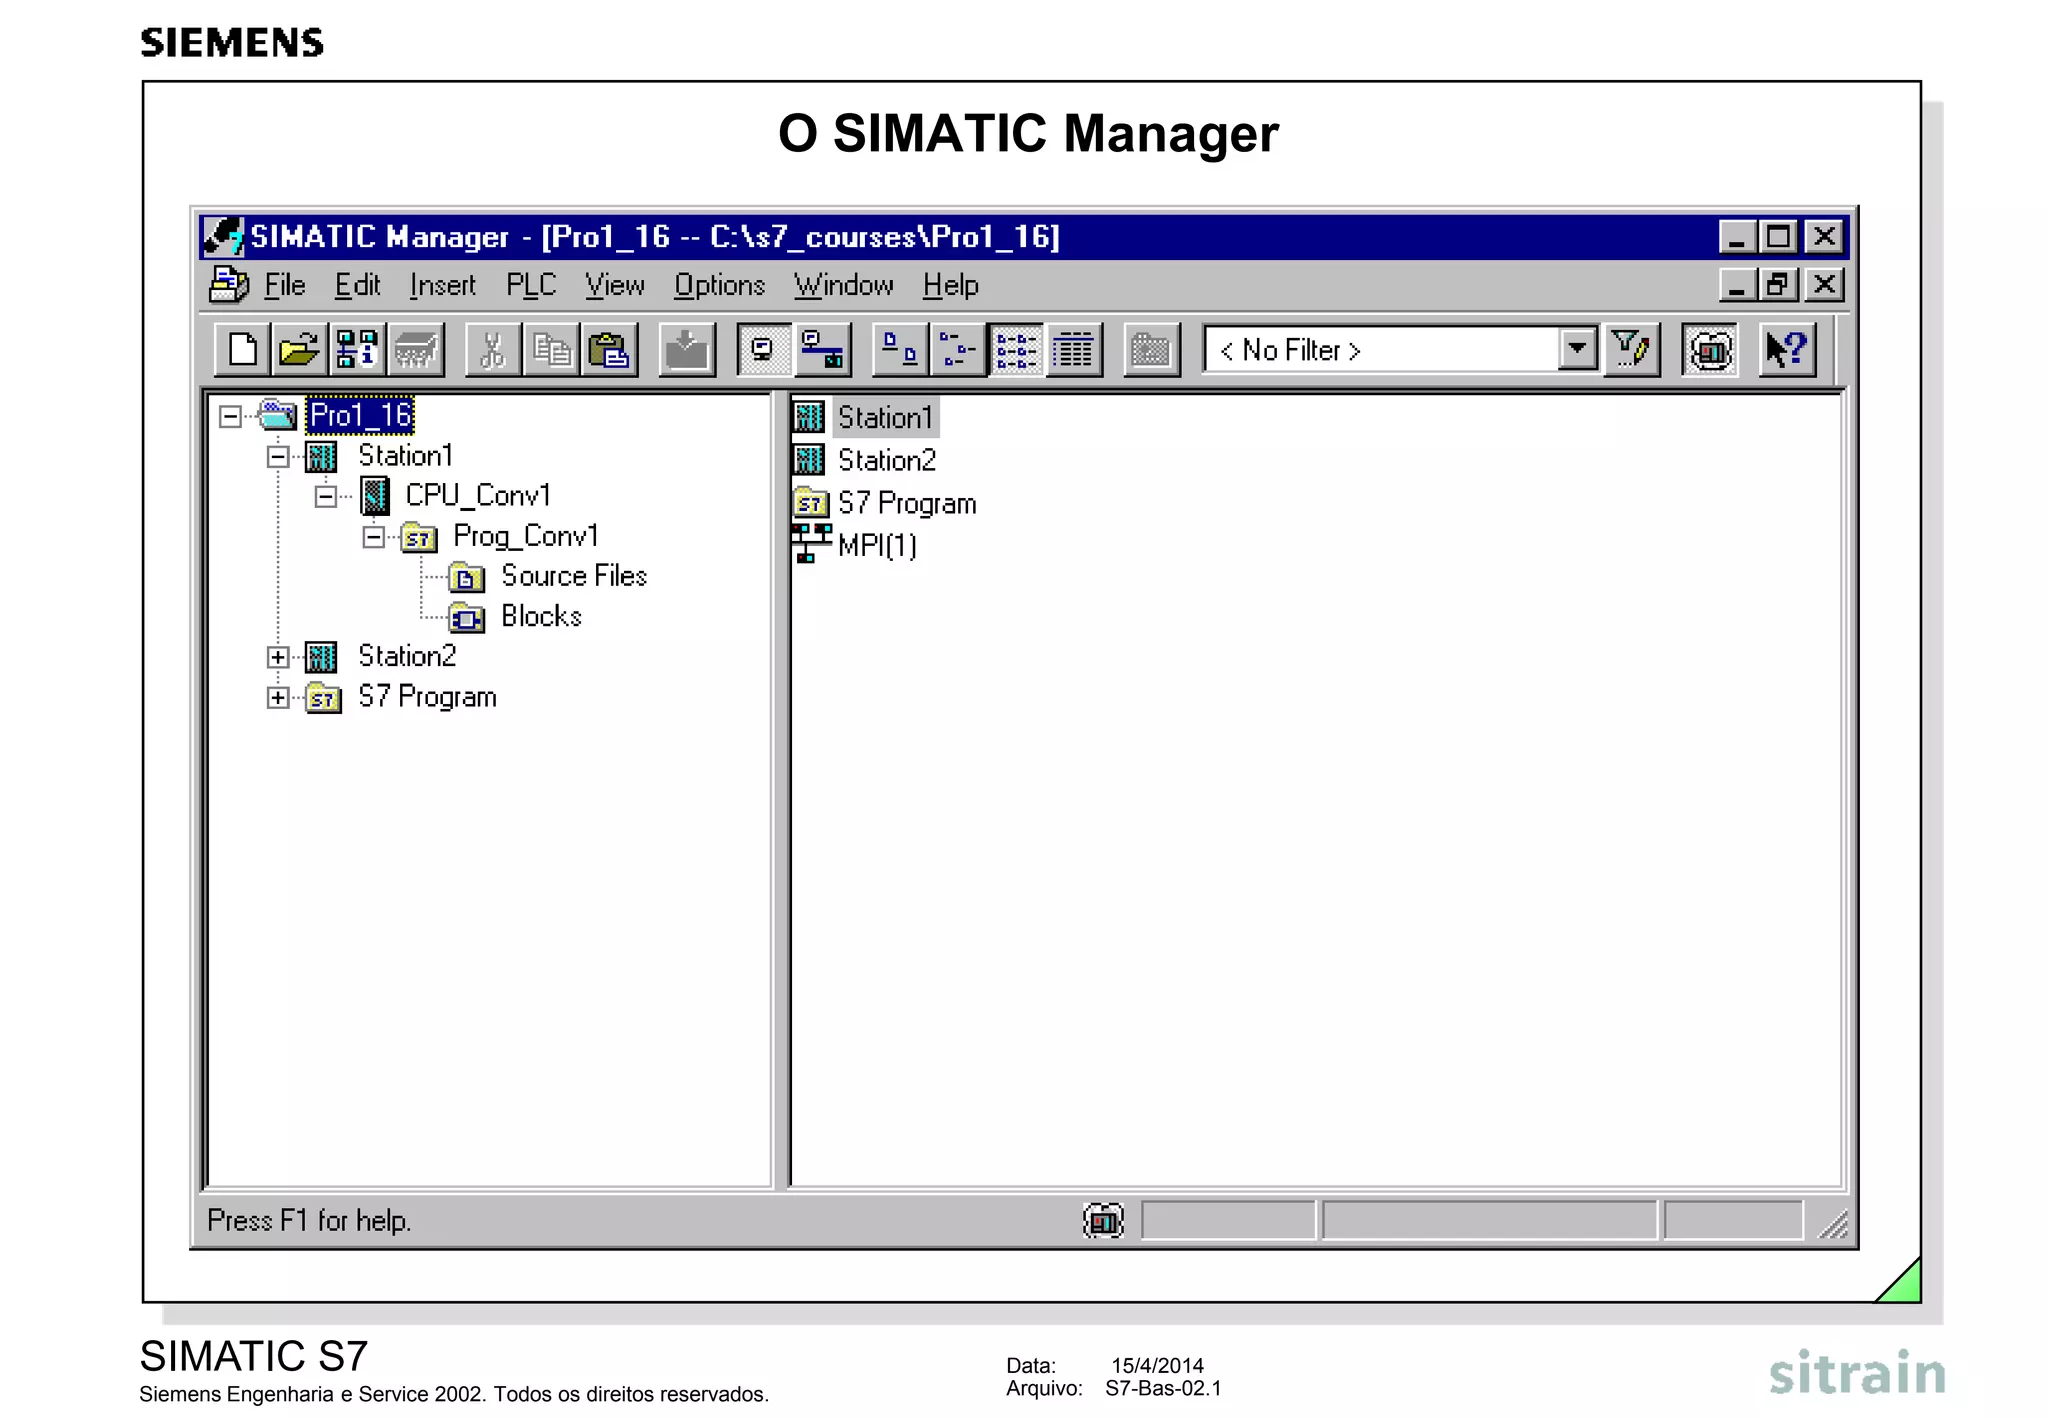
Task: Expand the Station2 tree node
Action: pyautogui.click(x=278, y=657)
